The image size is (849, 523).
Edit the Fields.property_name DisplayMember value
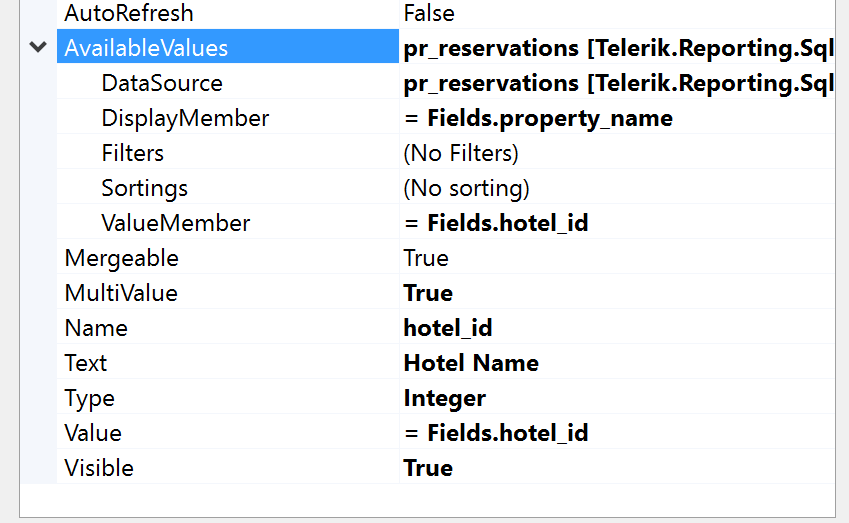coord(538,118)
